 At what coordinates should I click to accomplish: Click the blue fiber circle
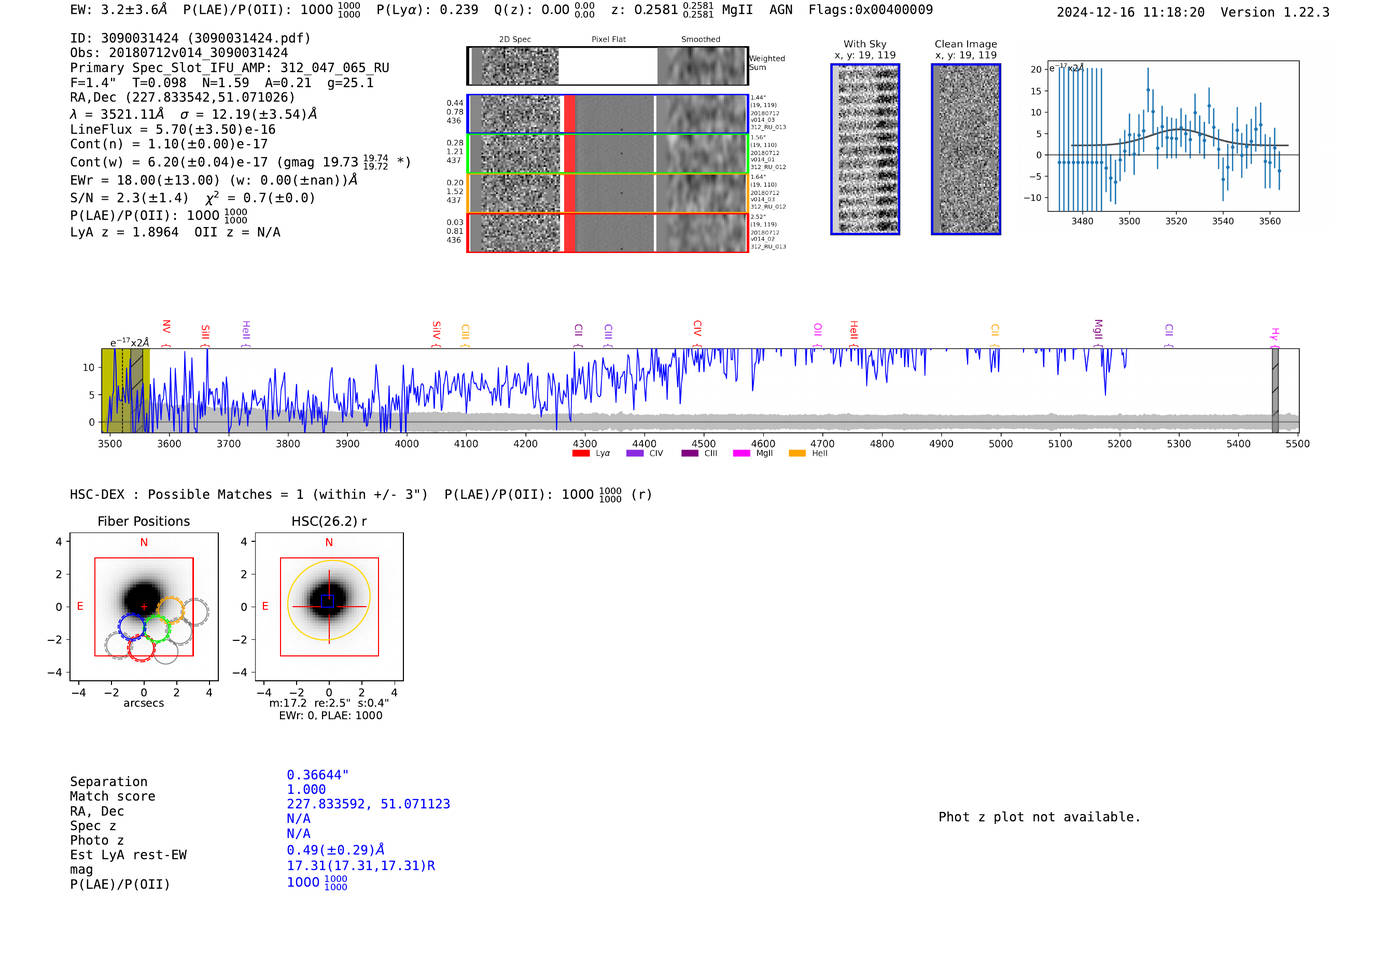(x=132, y=627)
